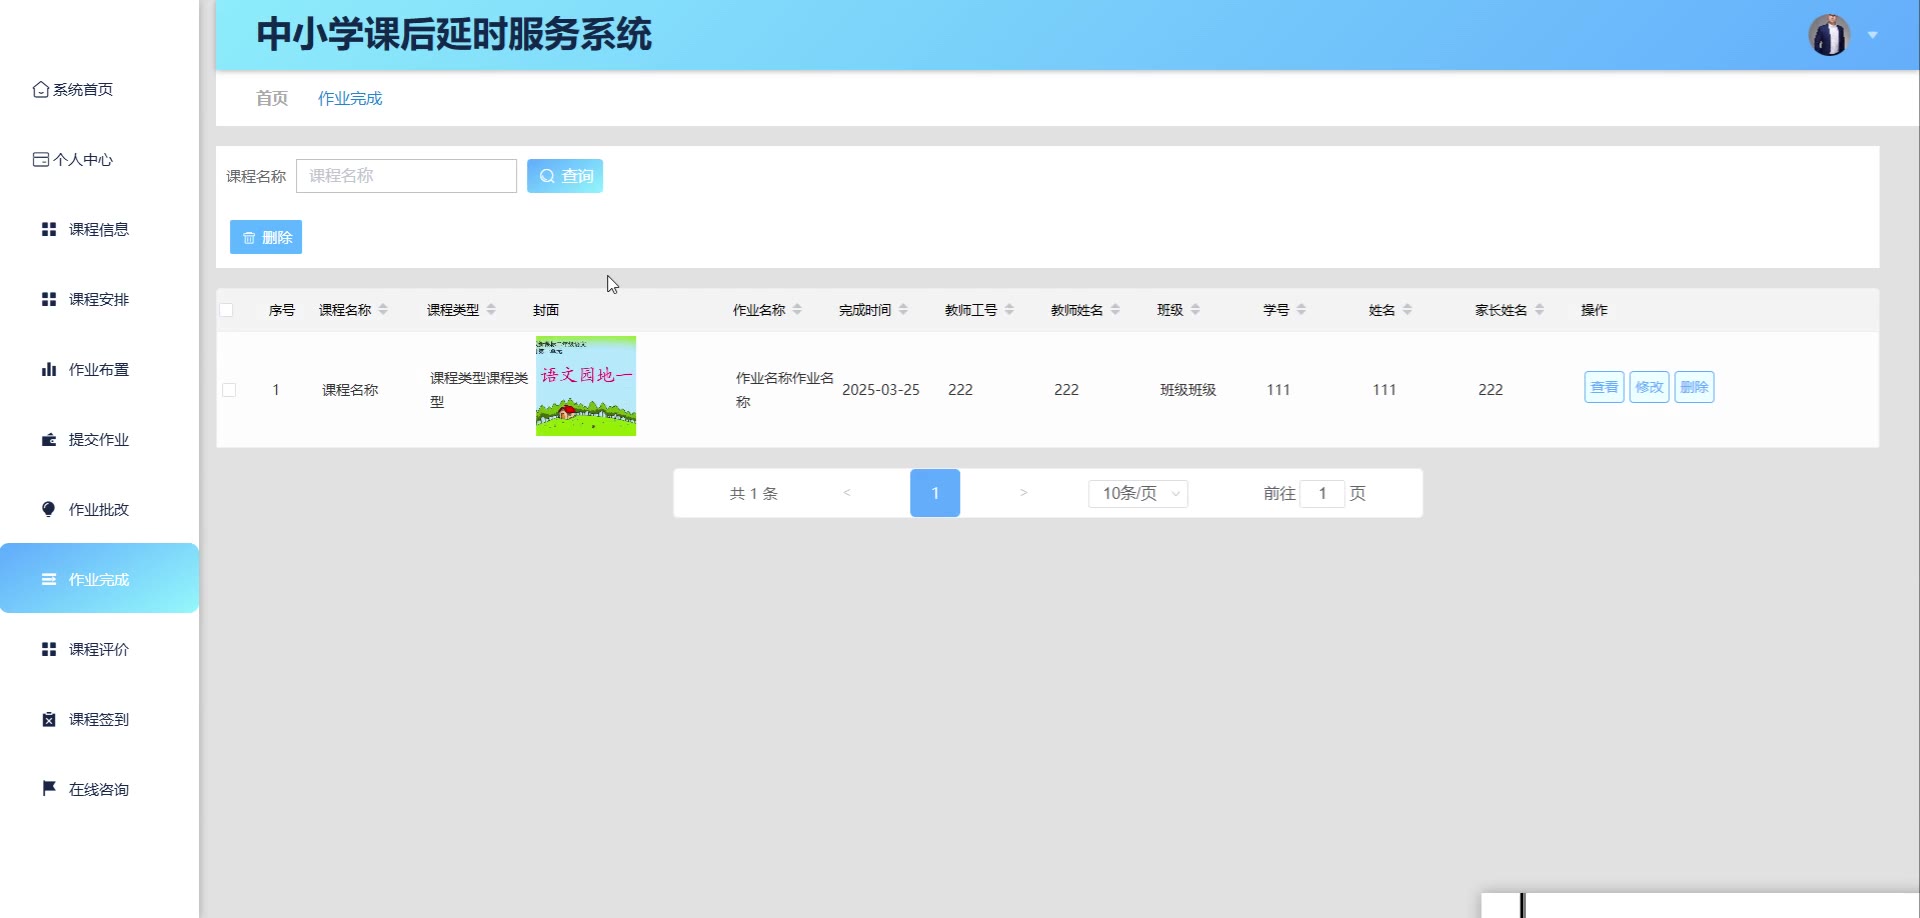The height and width of the screenshot is (918, 1920).
Task: Focus the 课程名称 search input field
Action: tap(406, 176)
